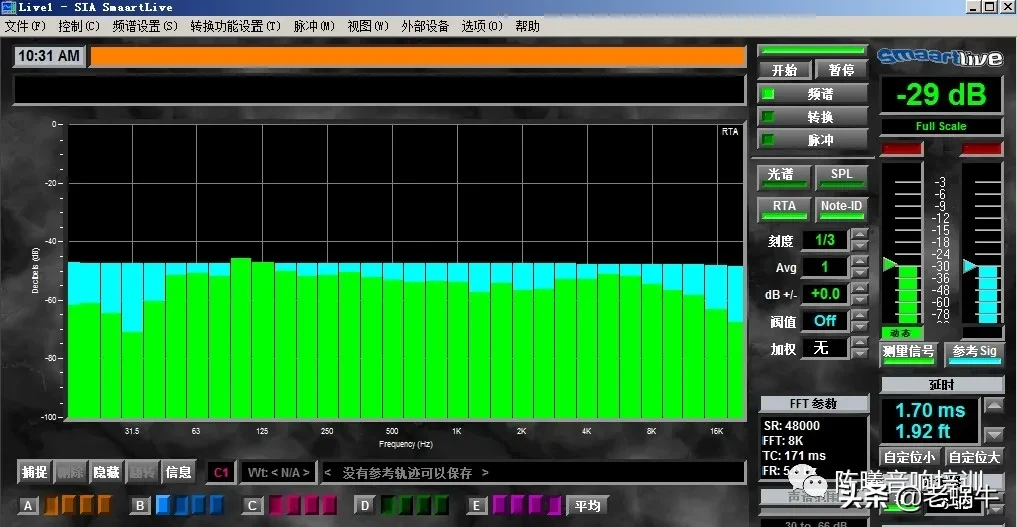
Task: Increase the dB +/- offset
Action: point(859,288)
